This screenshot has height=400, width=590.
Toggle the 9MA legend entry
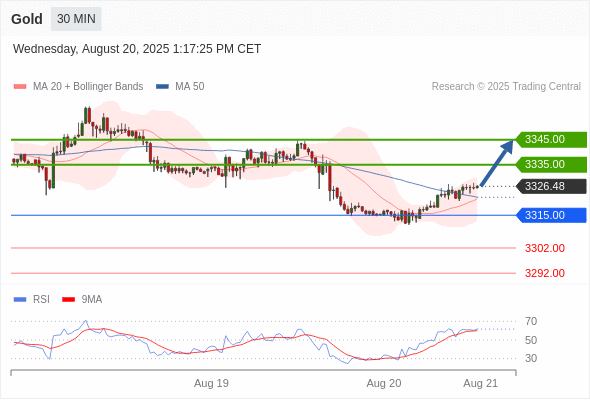82,300
